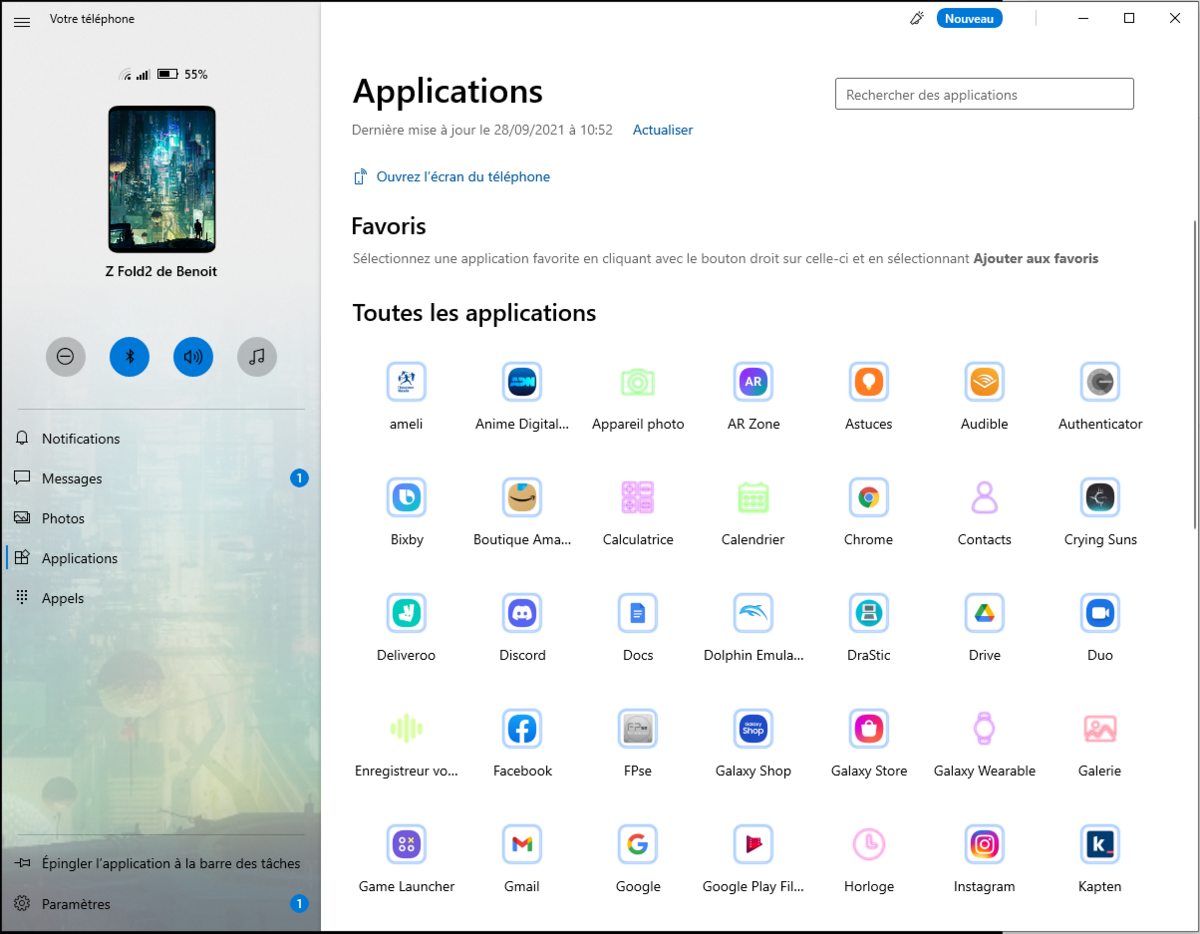Open the hamburger navigation menu

click(x=22, y=20)
